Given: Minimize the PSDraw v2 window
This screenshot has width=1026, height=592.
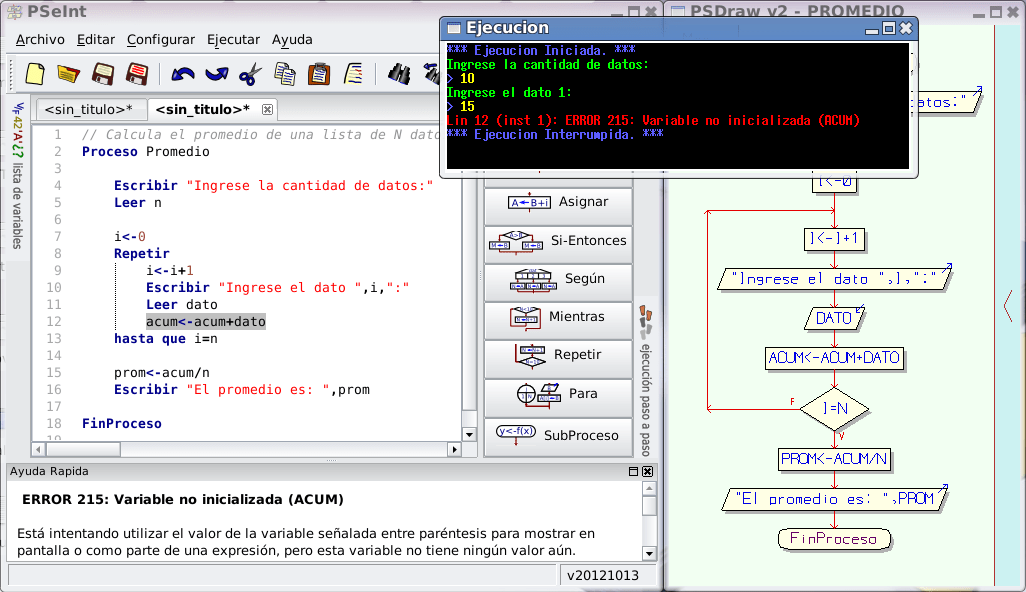Looking at the screenshot, I should [x=979, y=12].
